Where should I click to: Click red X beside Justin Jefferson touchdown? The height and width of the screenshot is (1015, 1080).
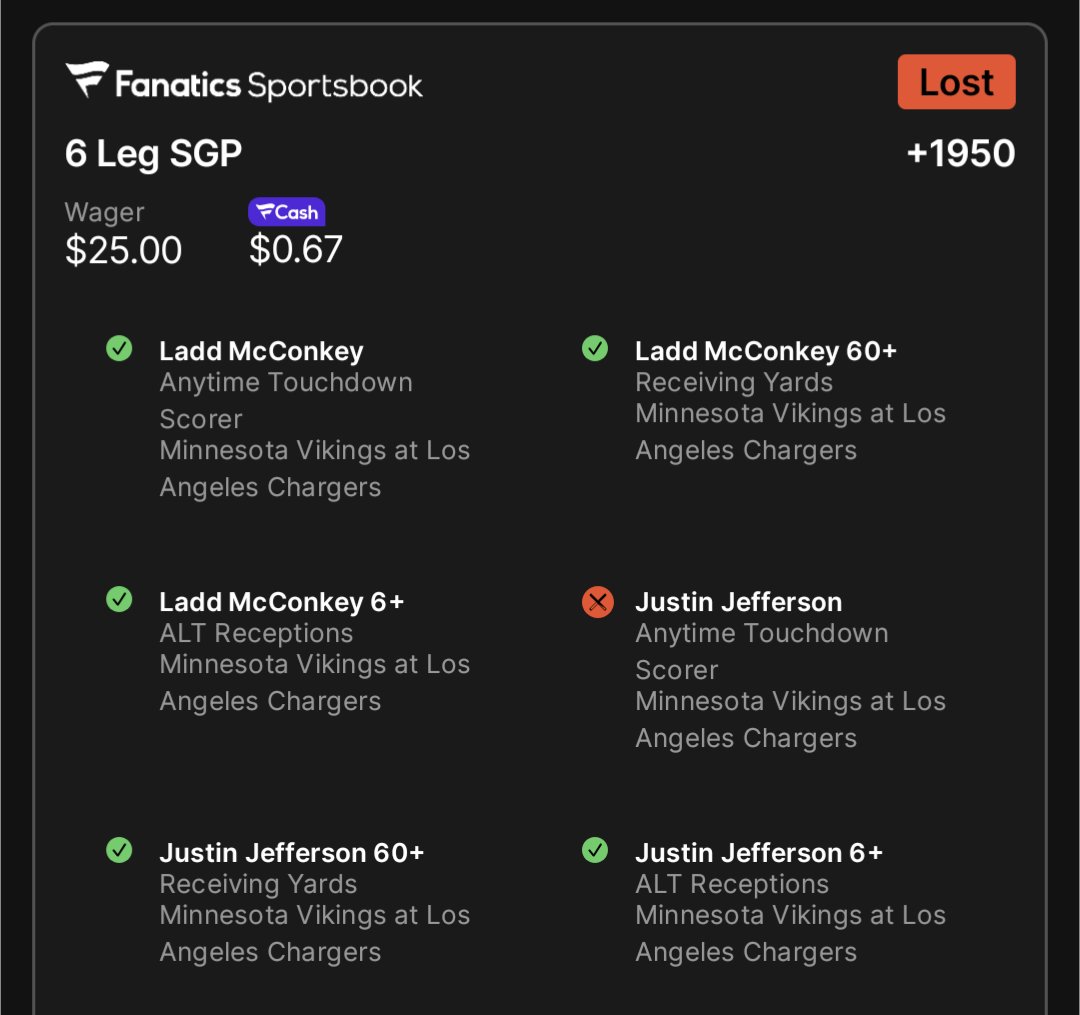[x=598, y=602]
